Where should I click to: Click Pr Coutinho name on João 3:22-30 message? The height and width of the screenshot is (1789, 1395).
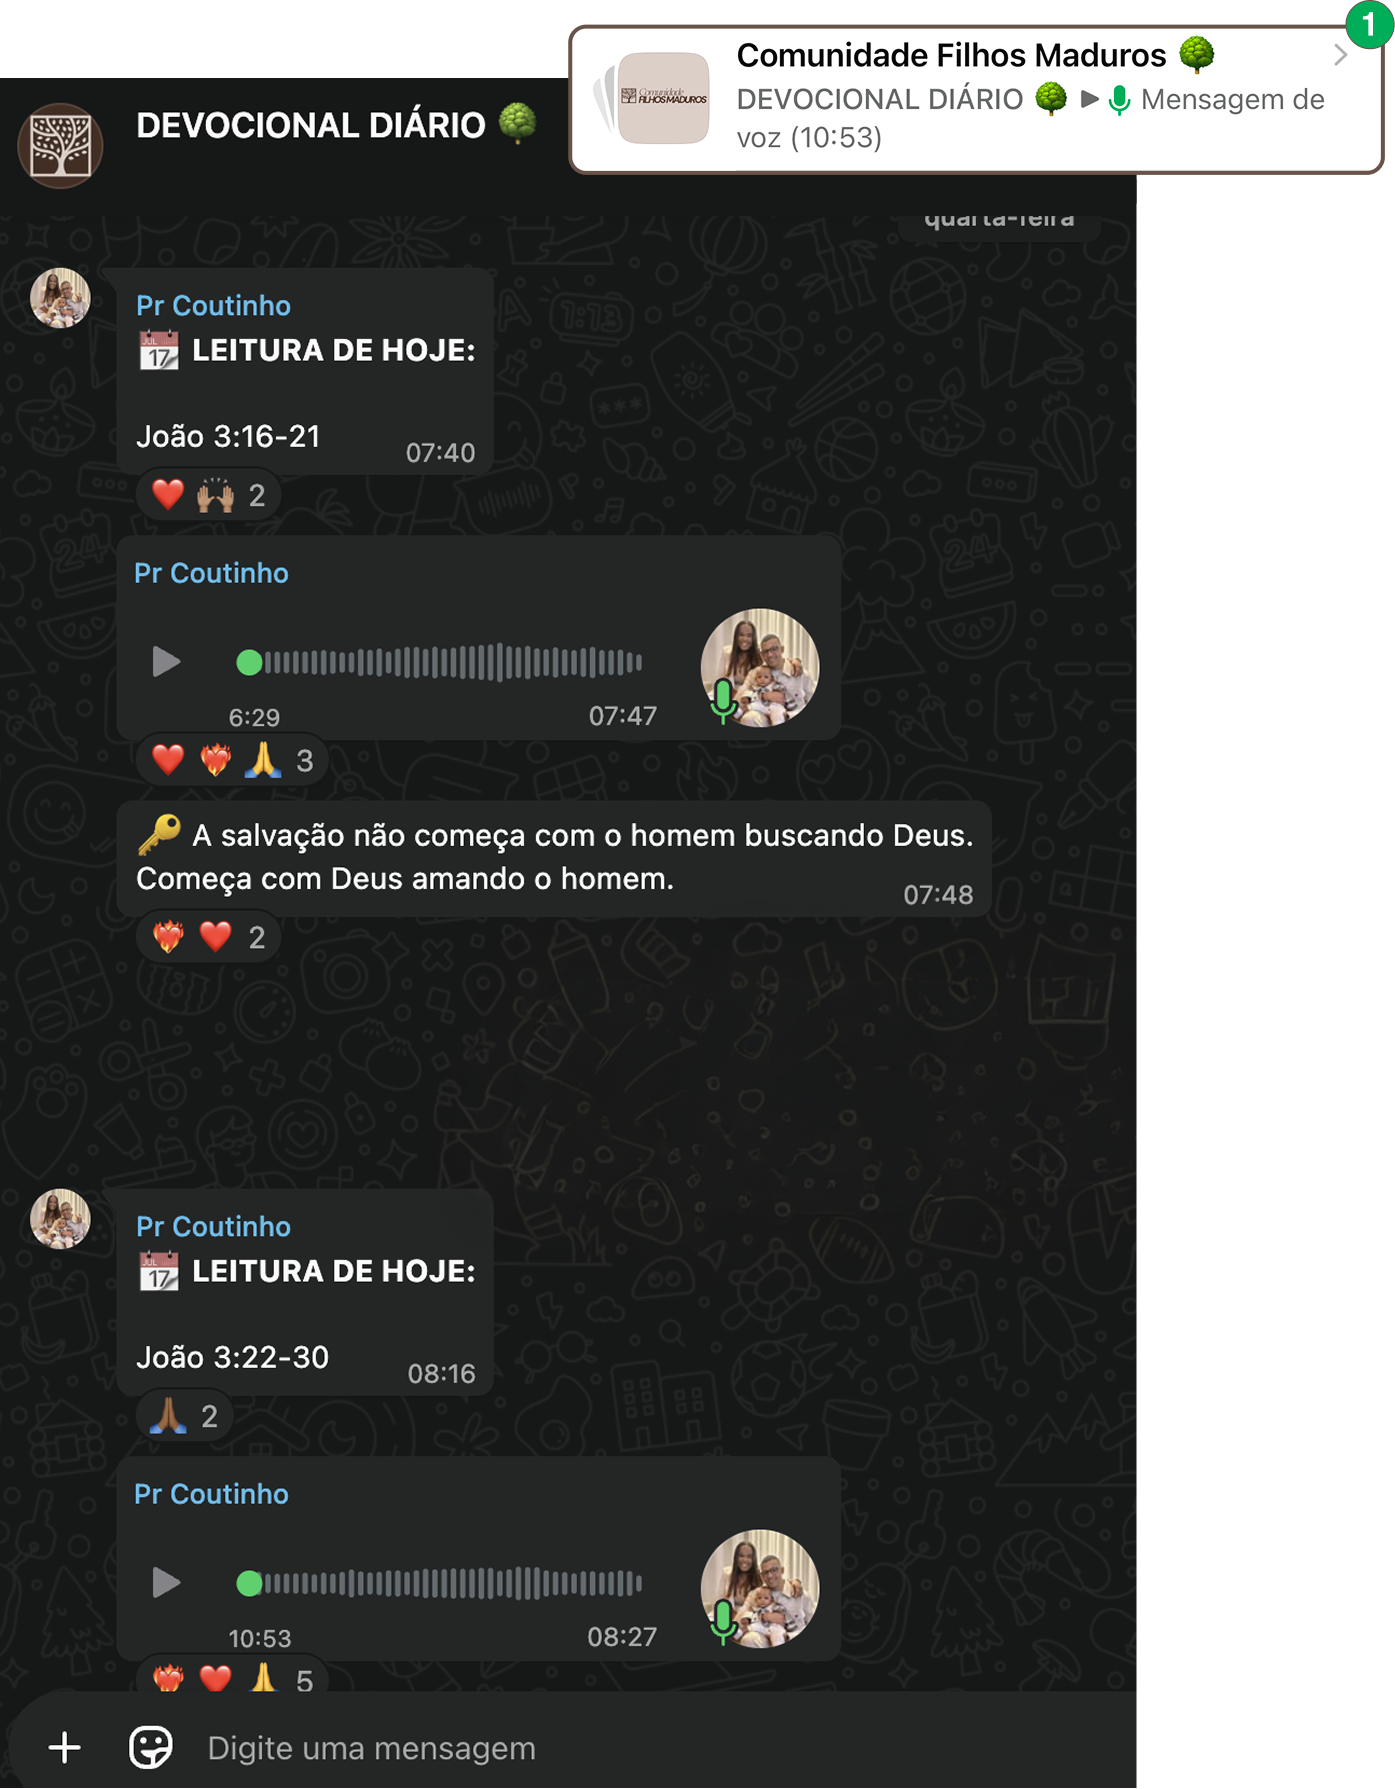point(214,1227)
